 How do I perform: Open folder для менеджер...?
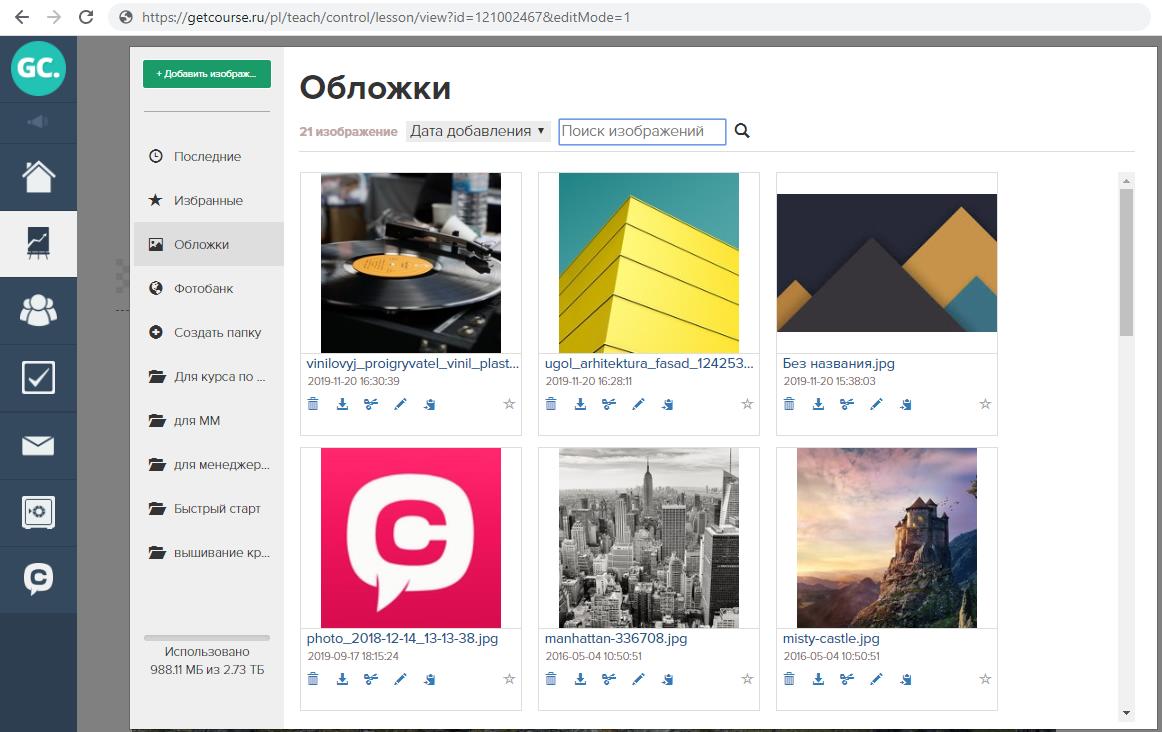[208, 465]
